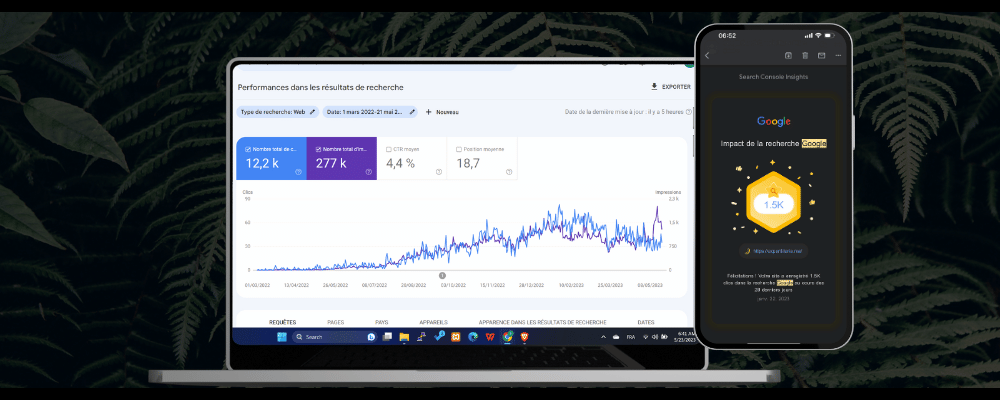Launch the Brave browser from the taskbar

(x=523, y=337)
